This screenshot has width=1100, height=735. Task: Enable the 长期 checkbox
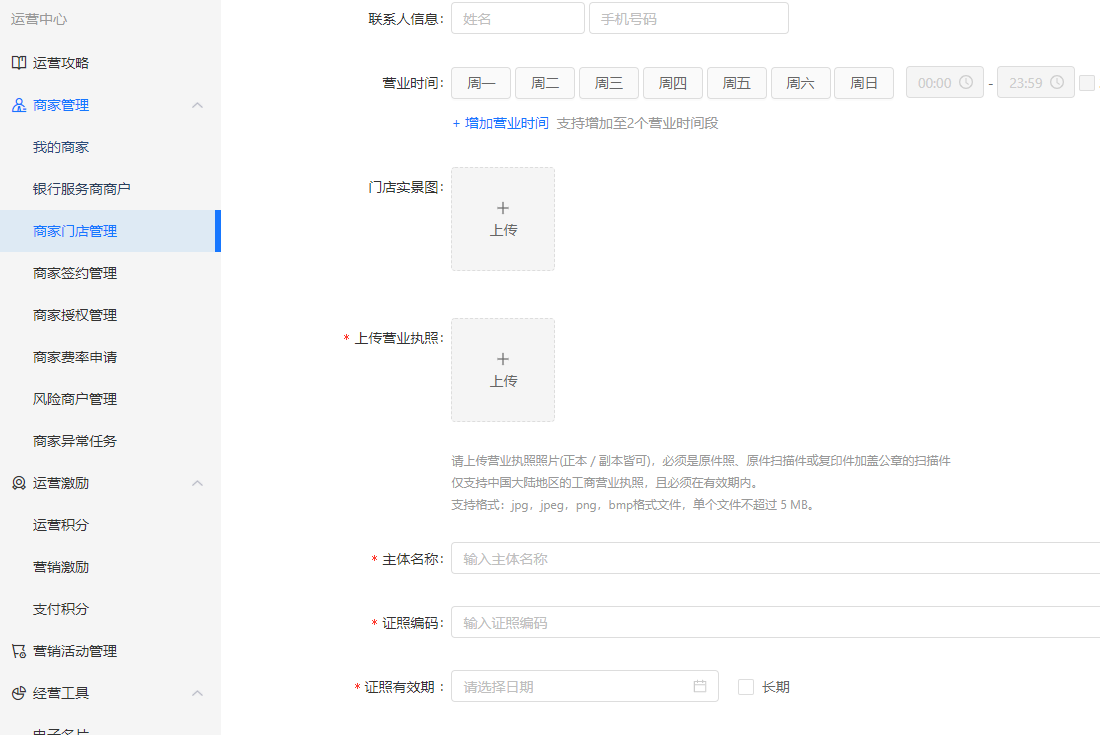(x=745, y=687)
